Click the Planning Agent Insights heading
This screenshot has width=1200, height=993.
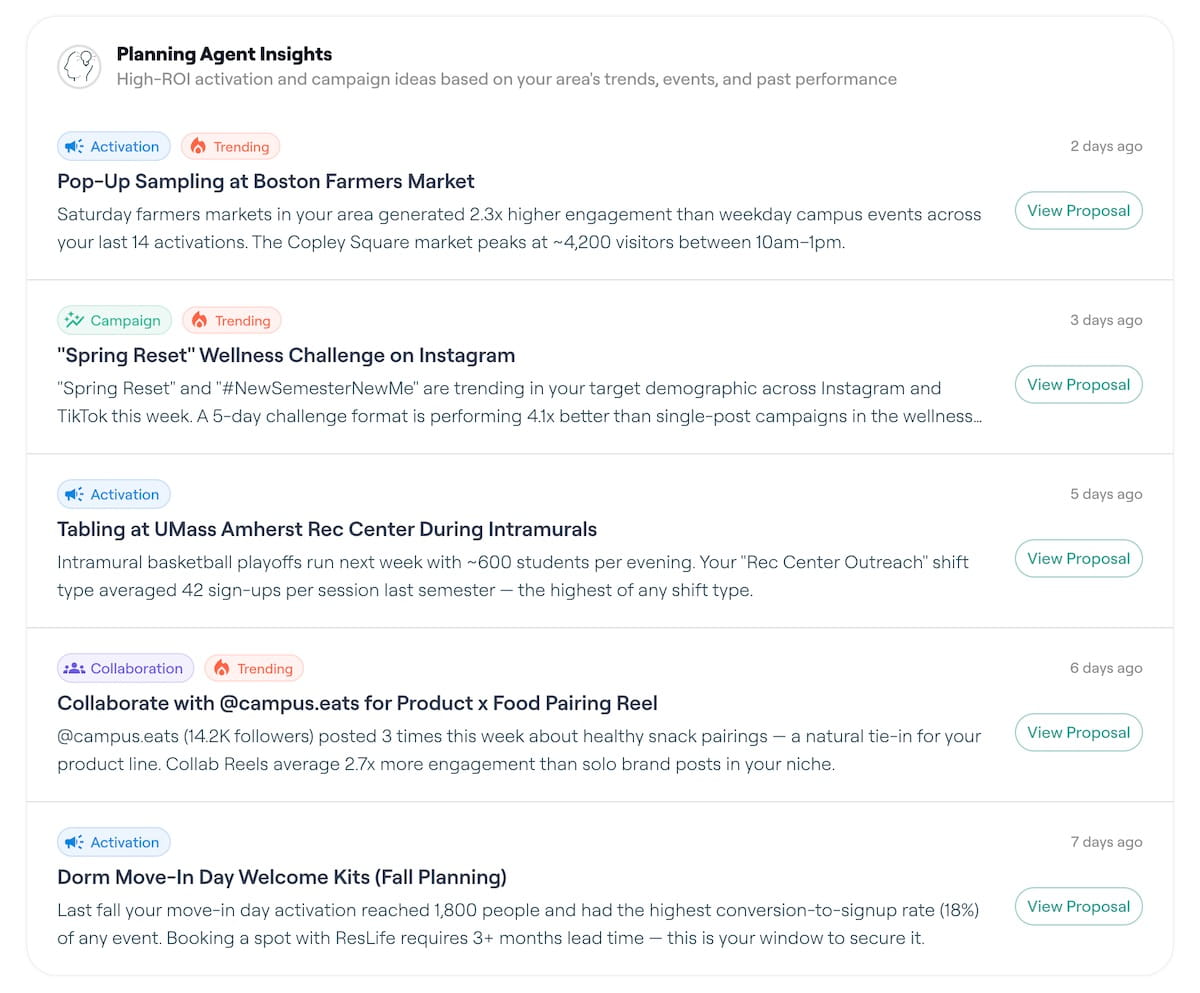coord(224,55)
